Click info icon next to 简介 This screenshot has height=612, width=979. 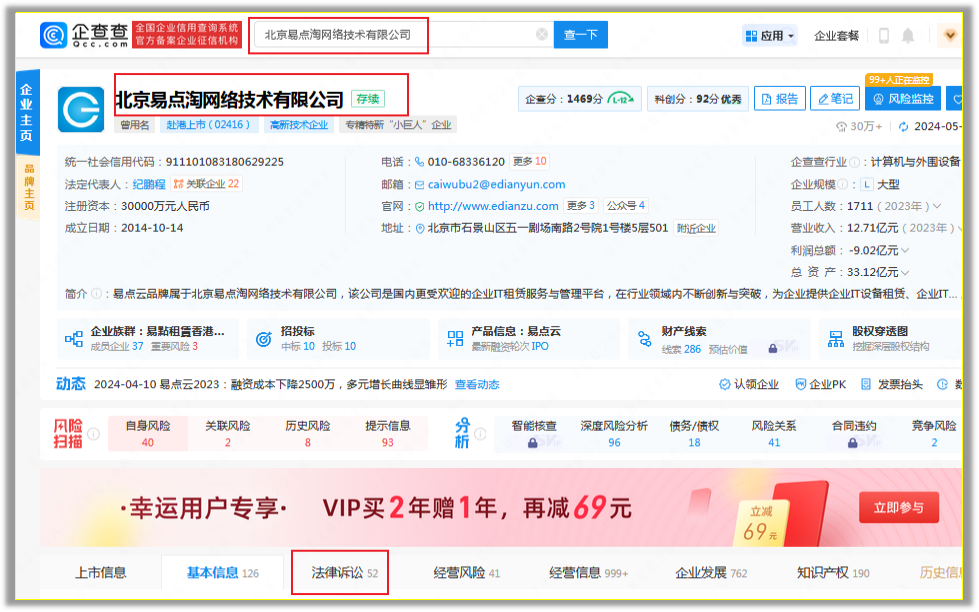96,294
